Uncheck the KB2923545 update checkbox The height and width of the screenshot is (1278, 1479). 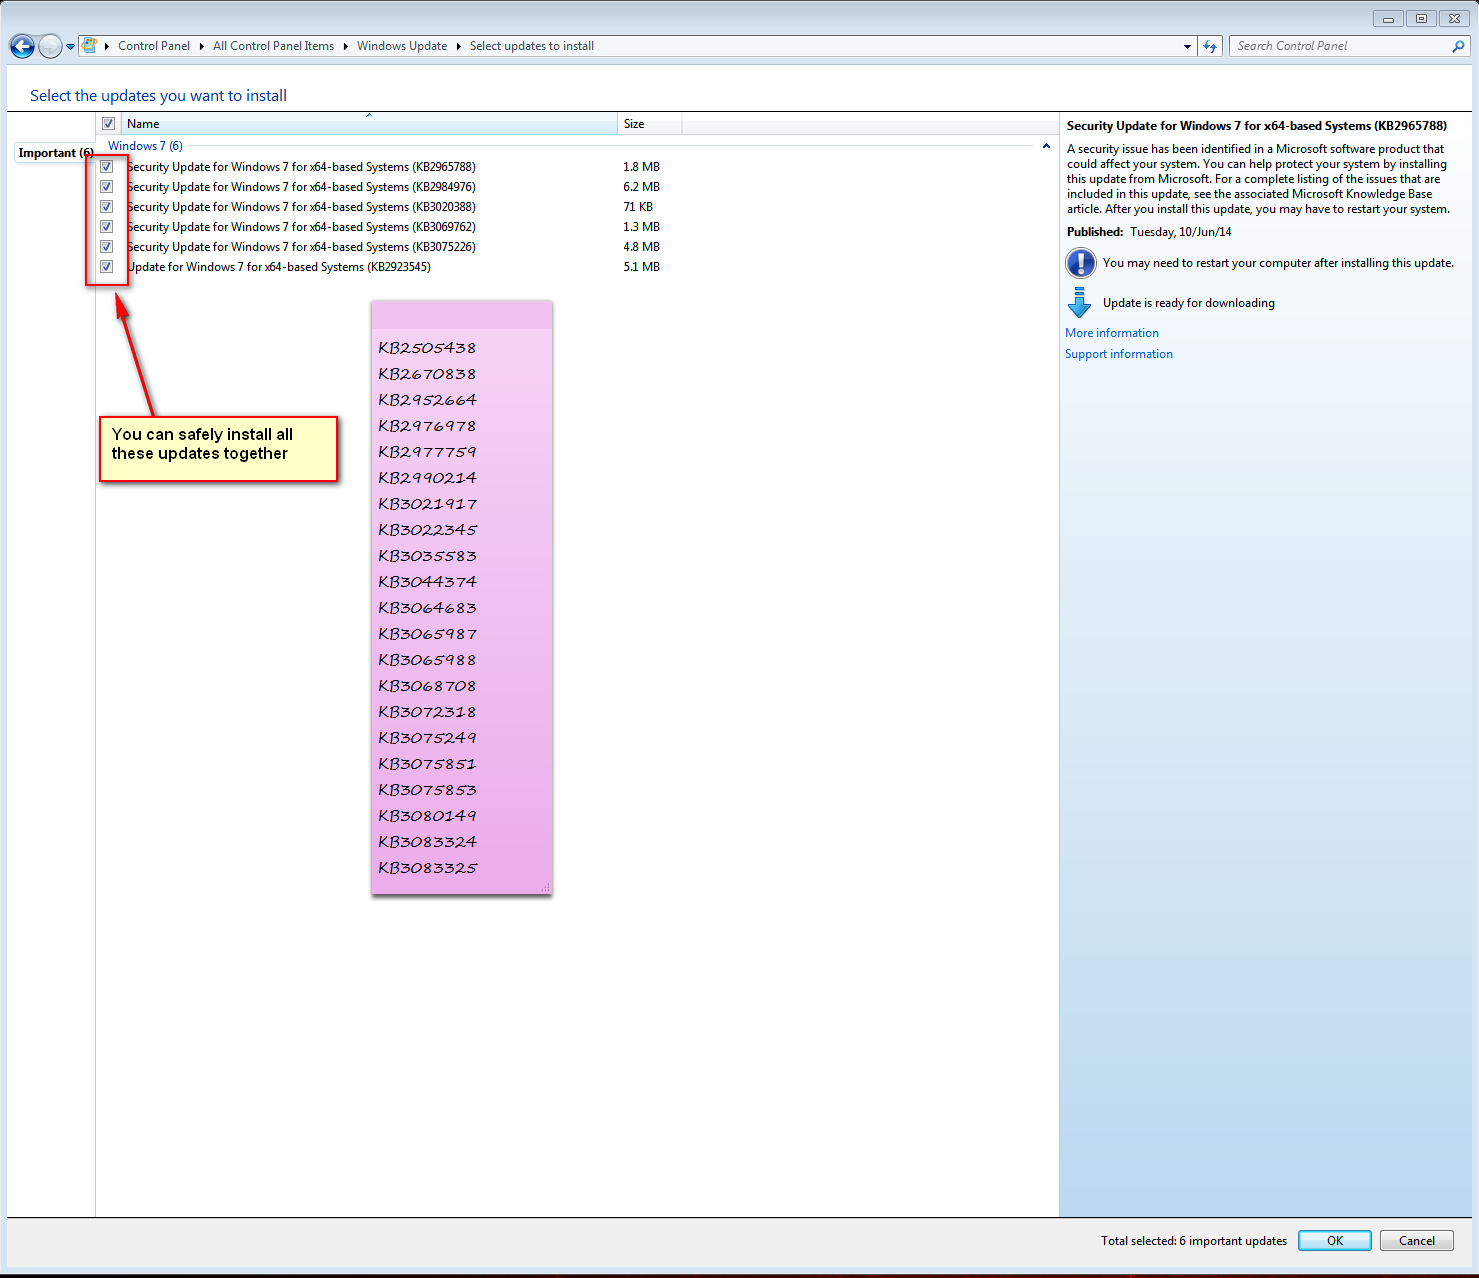(106, 267)
